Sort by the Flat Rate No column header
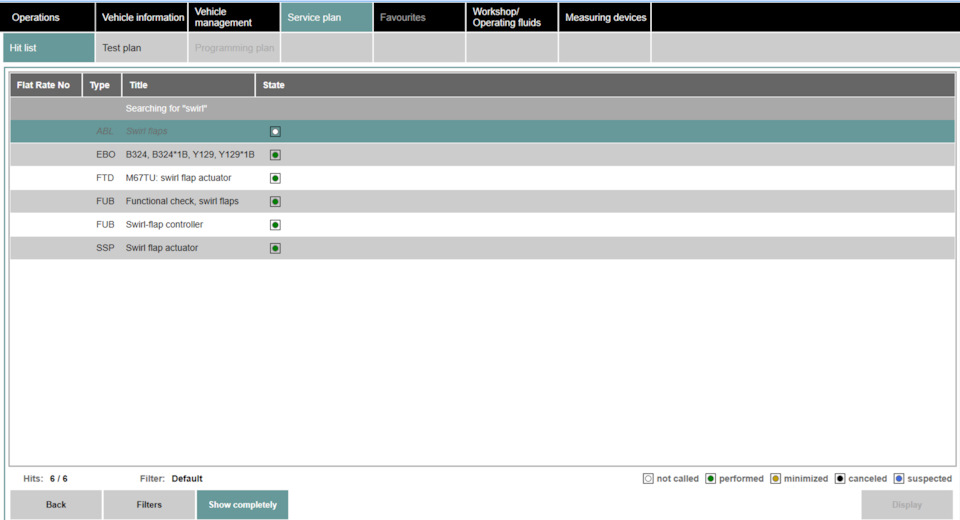This screenshot has height=520, width=960. (44, 86)
